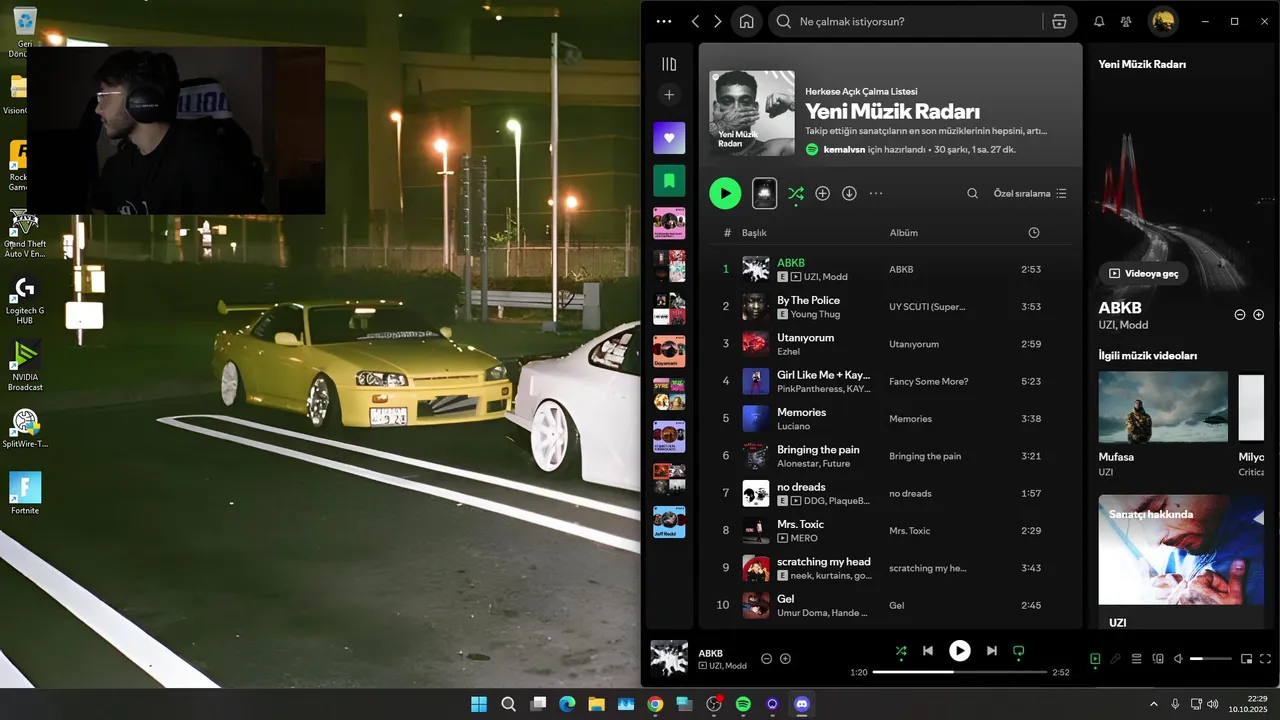This screenshot has height=720, width=1280.
Task: Switch the Spotify player to full screen
Action: [1266, 659]
